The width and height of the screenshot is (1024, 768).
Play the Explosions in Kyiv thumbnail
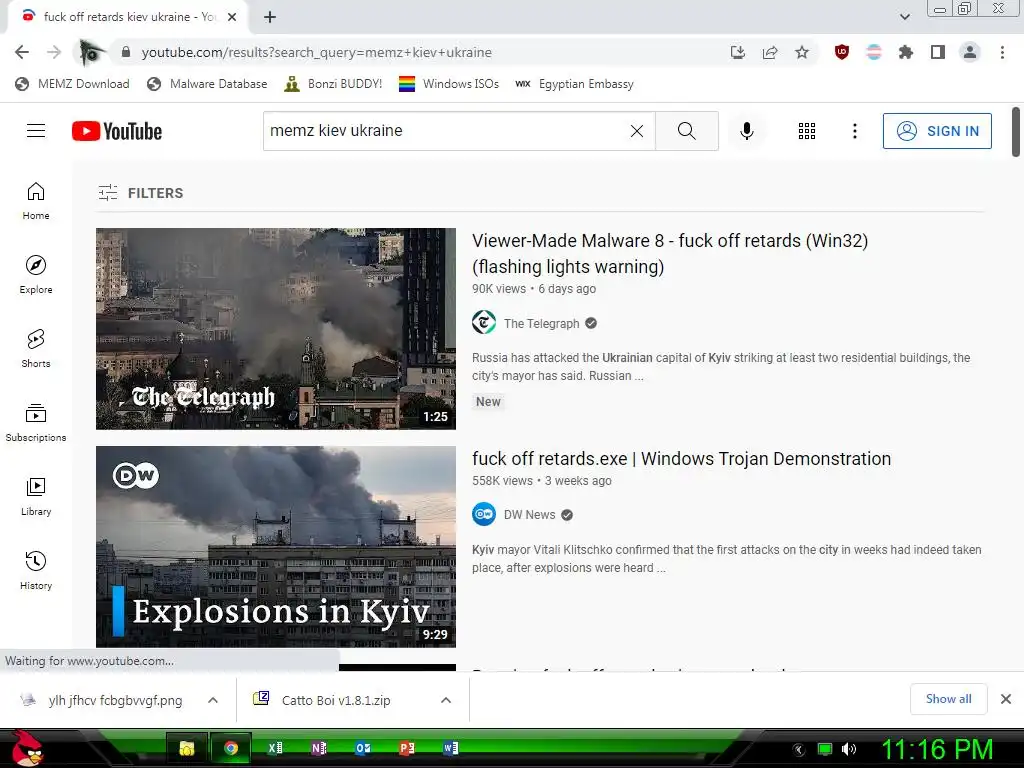point(276,547)
